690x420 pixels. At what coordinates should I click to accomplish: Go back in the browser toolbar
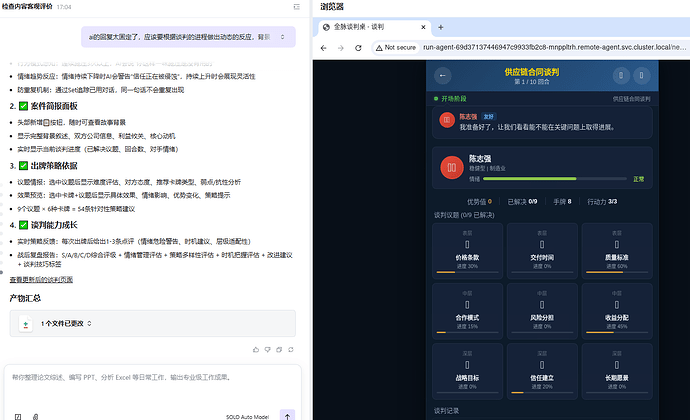tap(323, 48)
